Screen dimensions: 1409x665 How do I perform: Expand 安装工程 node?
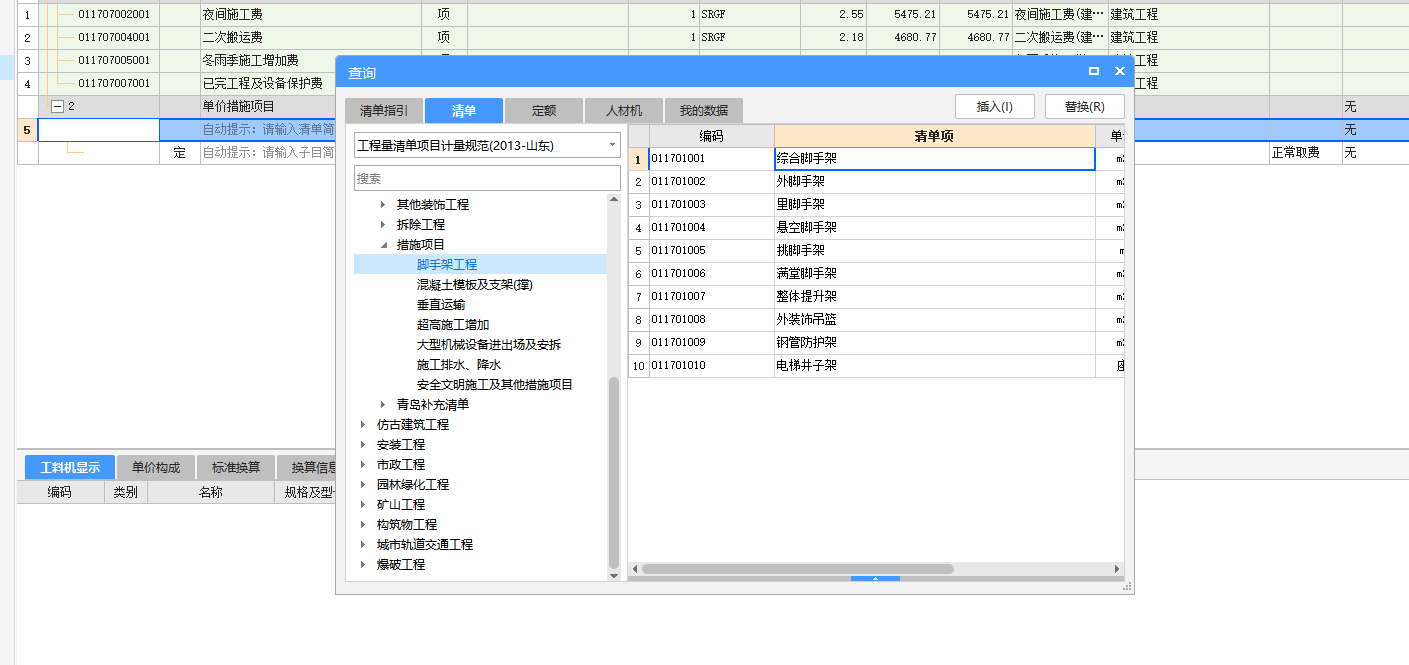tap(363, 445)
